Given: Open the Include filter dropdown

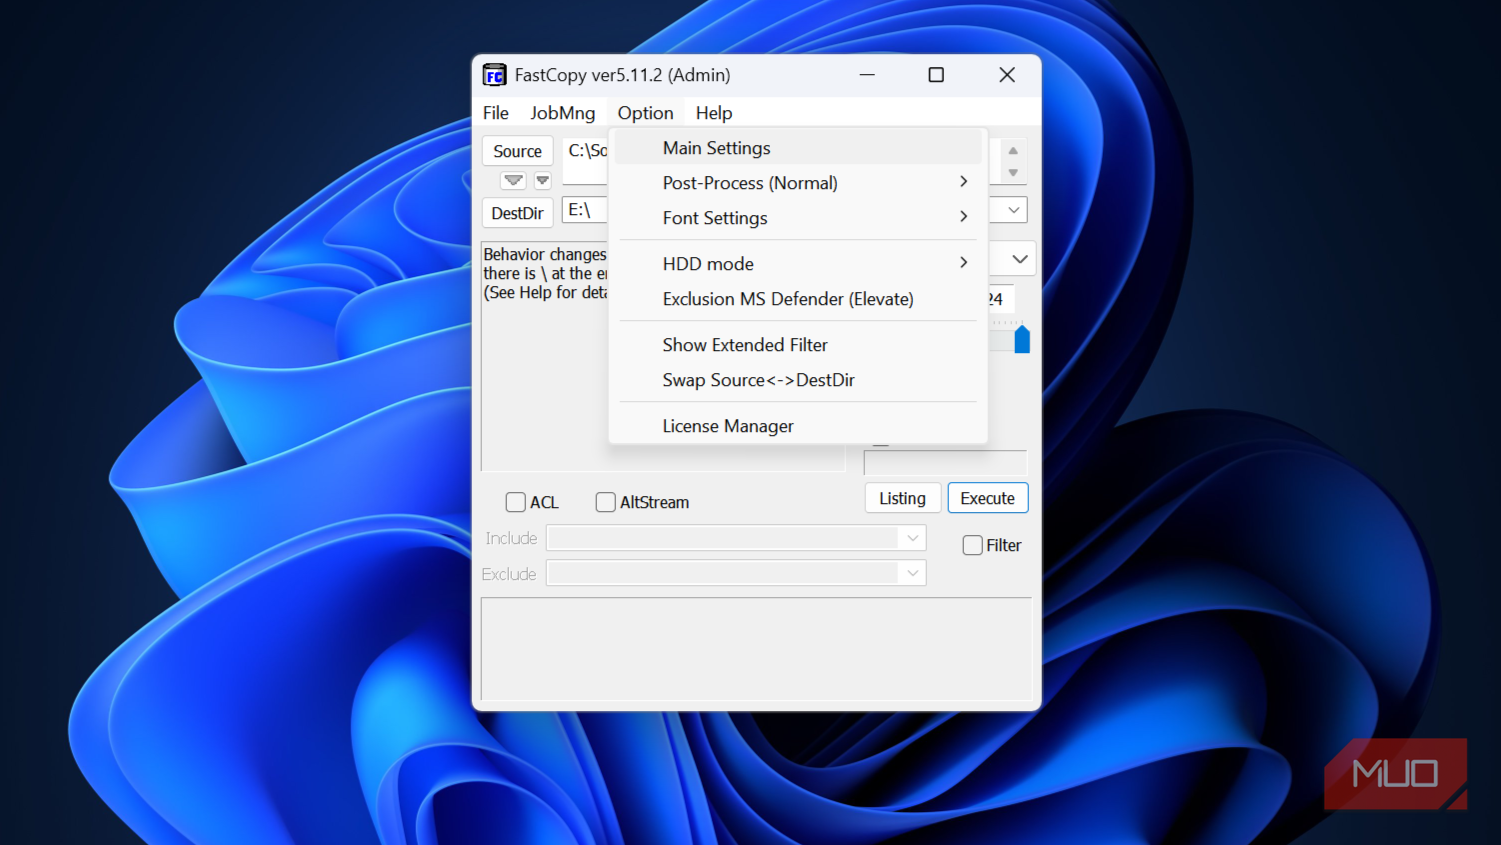Looking at the screenshot, I should [x=912, y=538].
